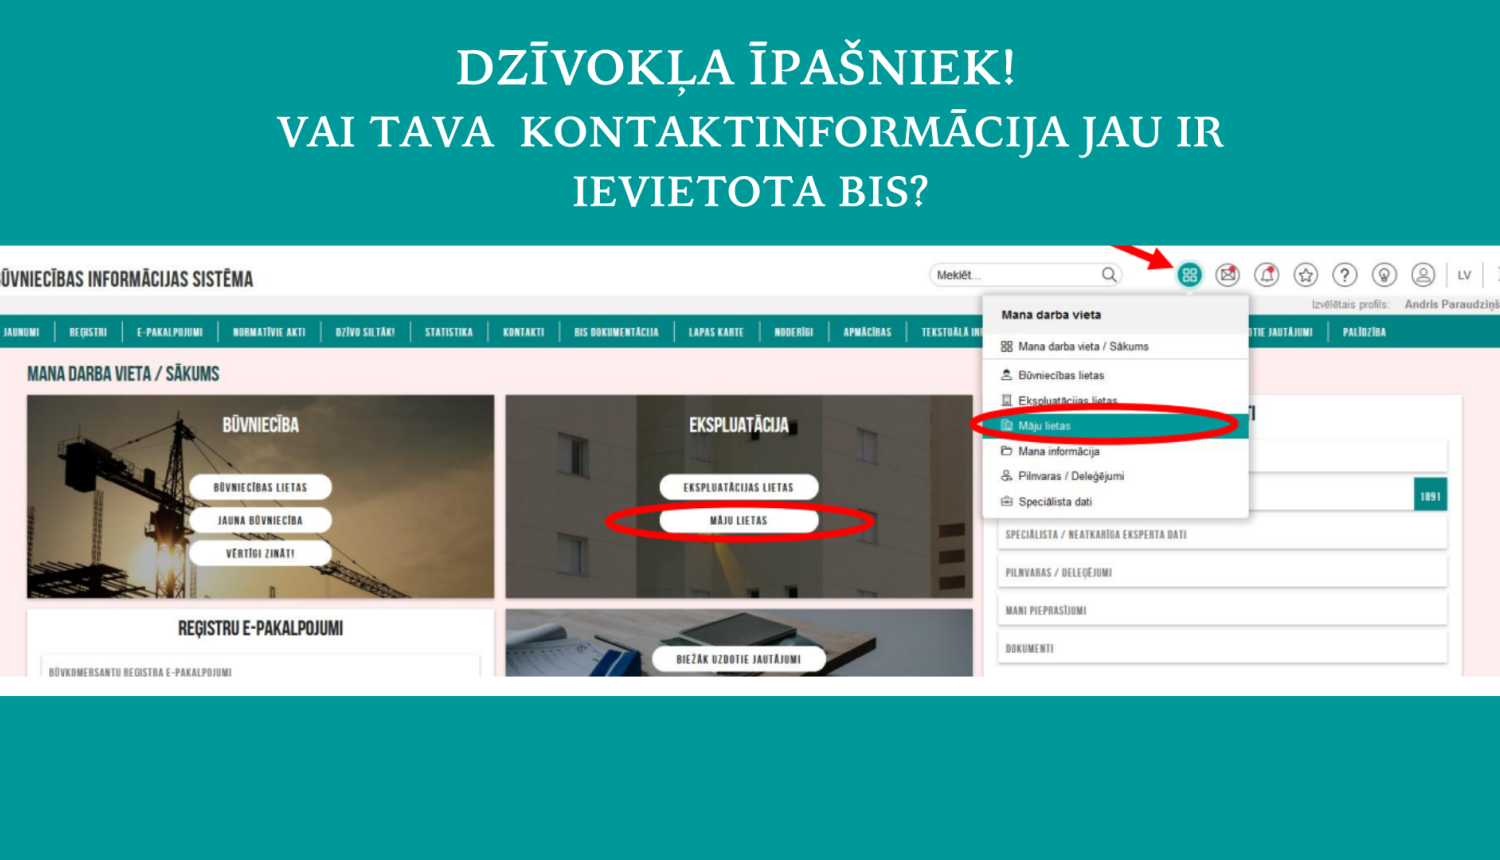Open the help question mark icon
Screen dimensions: 1500x860
pos(1344,275)
